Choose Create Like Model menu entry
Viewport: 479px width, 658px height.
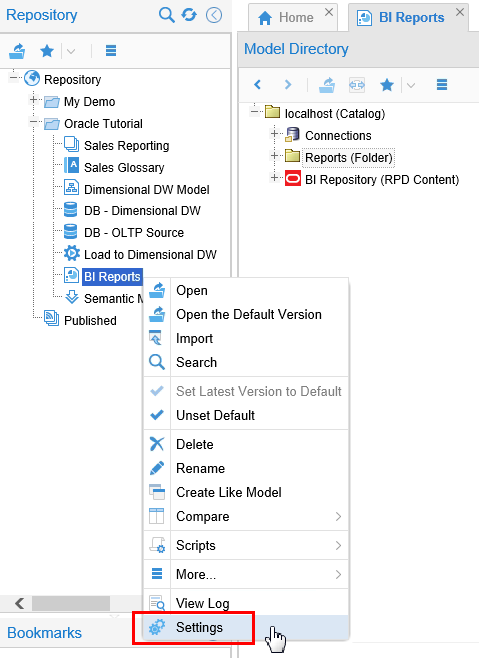click(246, 492)
